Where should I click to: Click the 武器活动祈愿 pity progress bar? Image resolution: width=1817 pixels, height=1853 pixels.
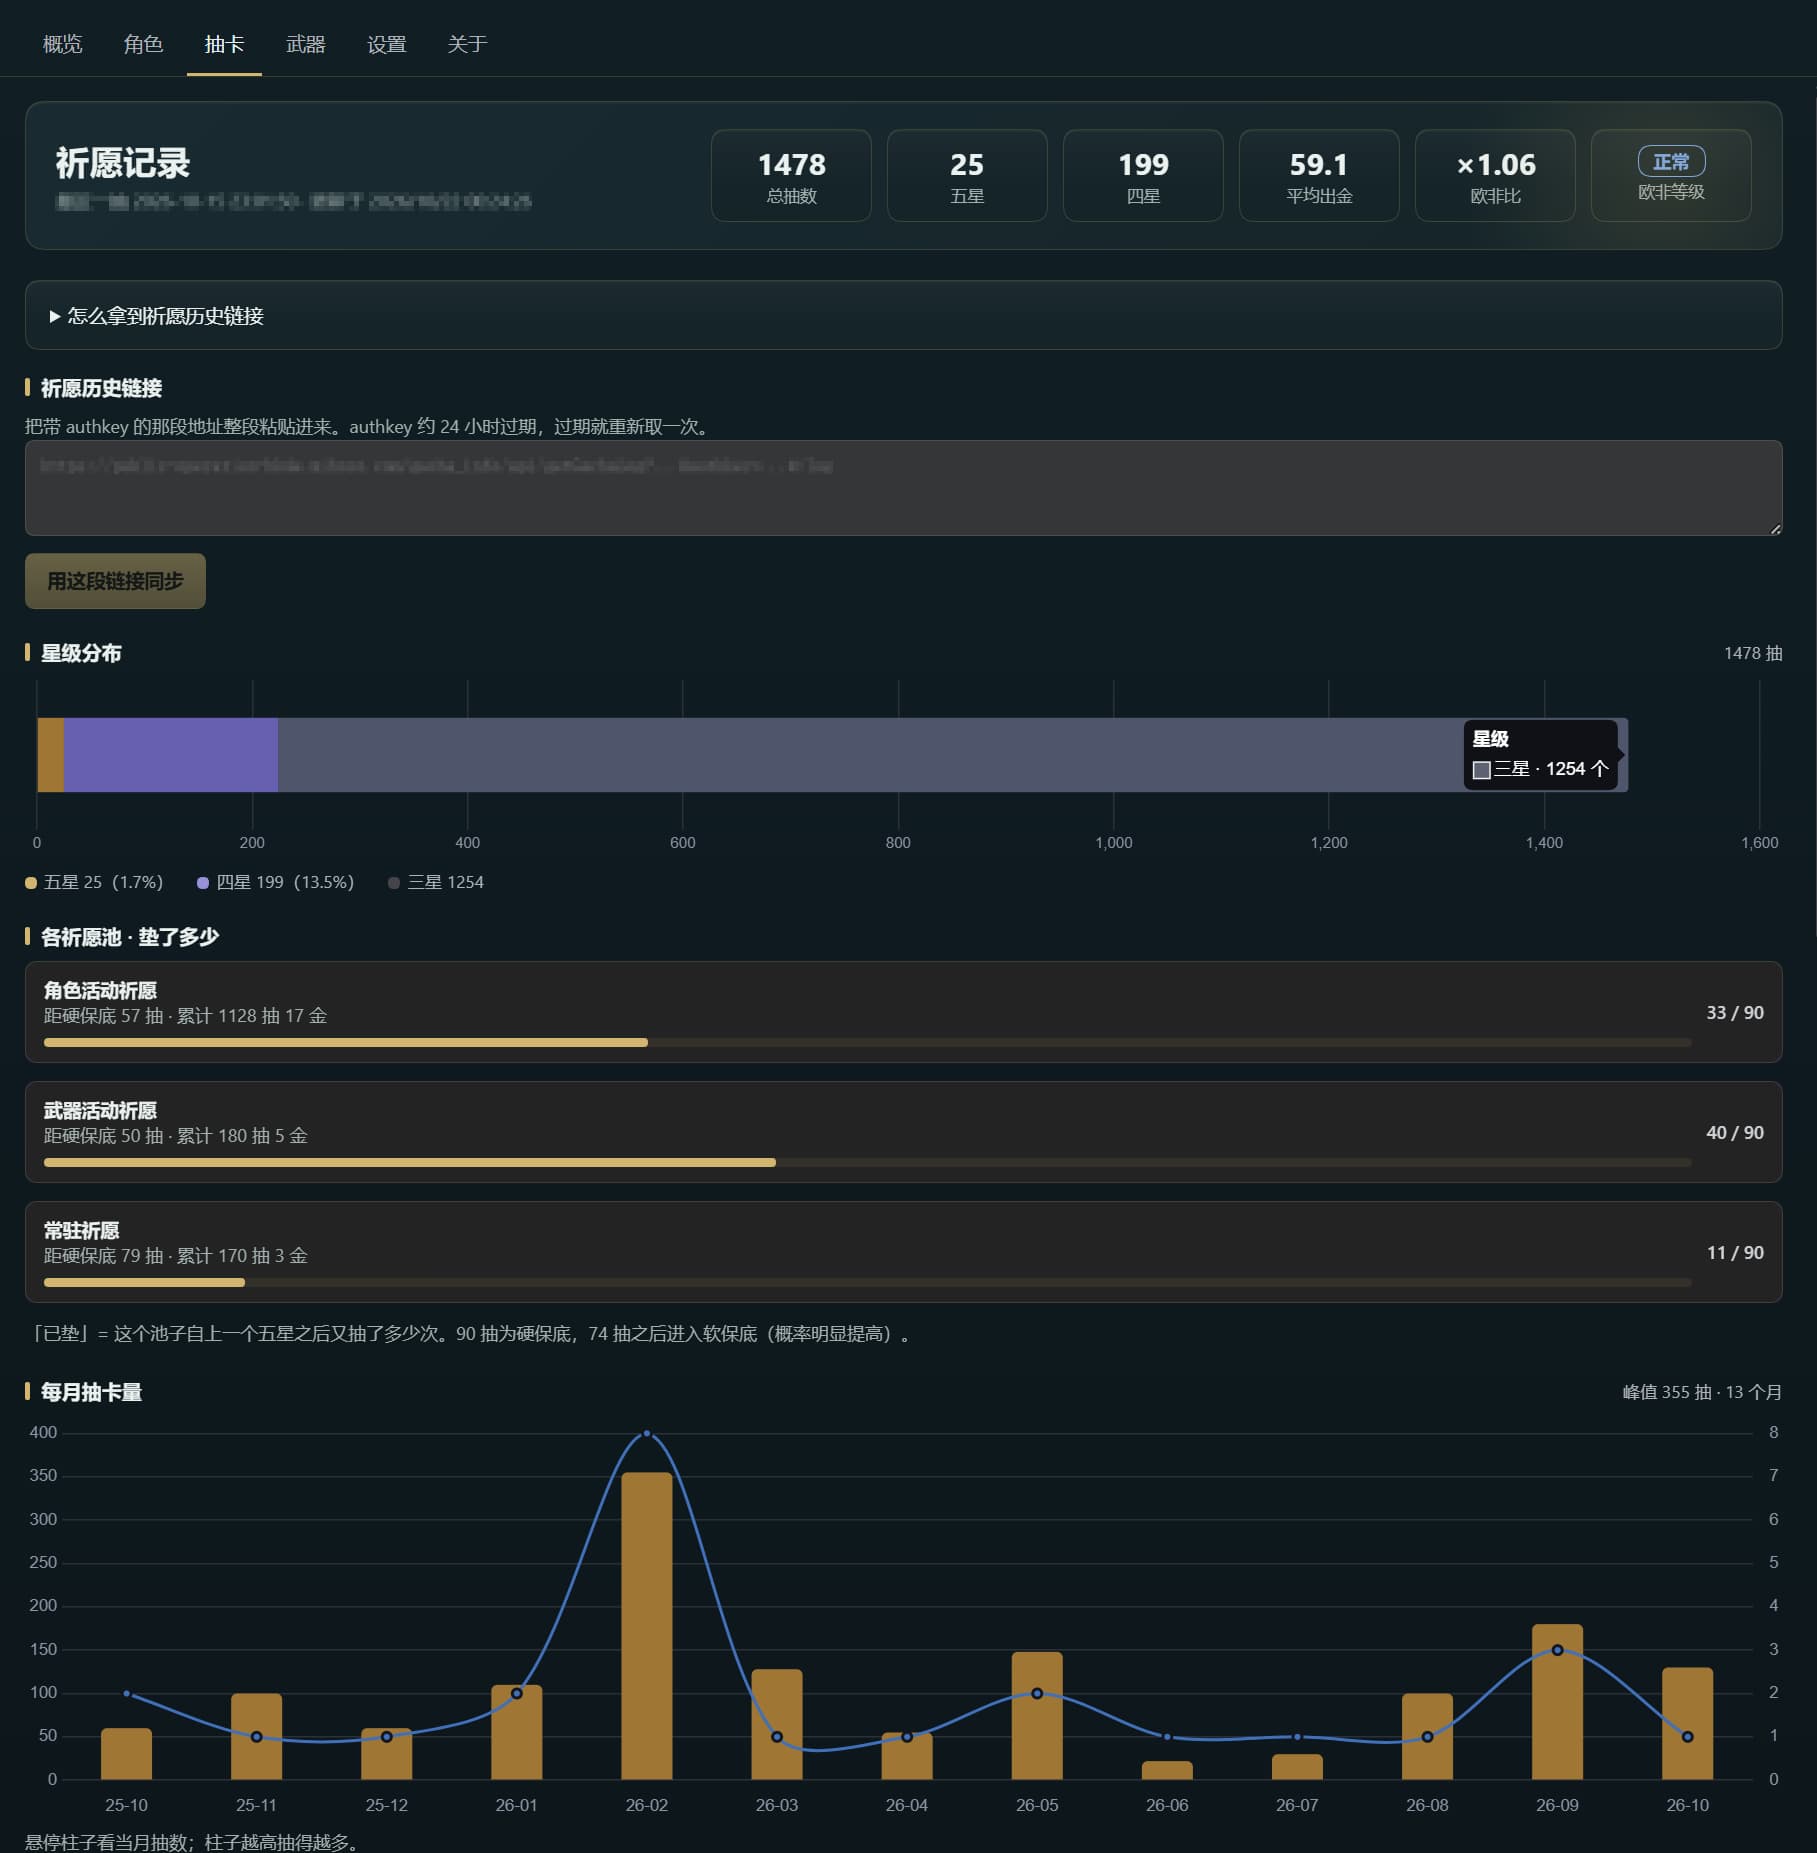coord(867,1163)
